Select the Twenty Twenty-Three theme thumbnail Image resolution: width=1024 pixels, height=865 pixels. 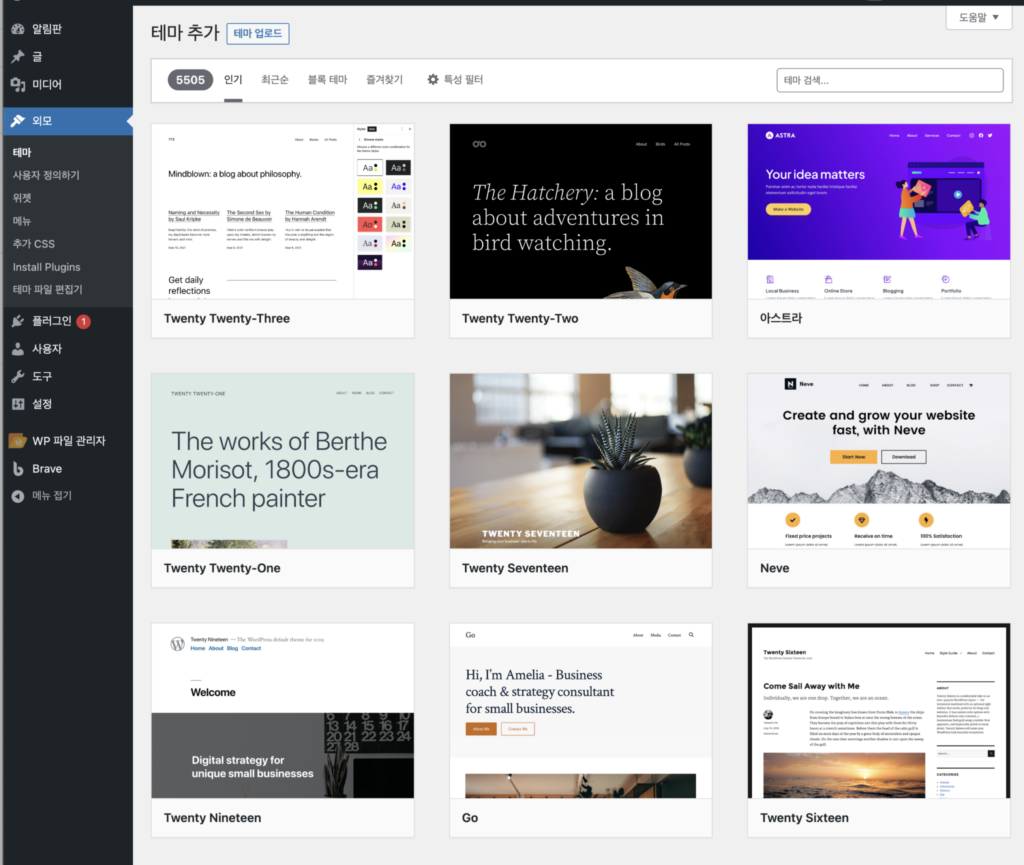283,212
